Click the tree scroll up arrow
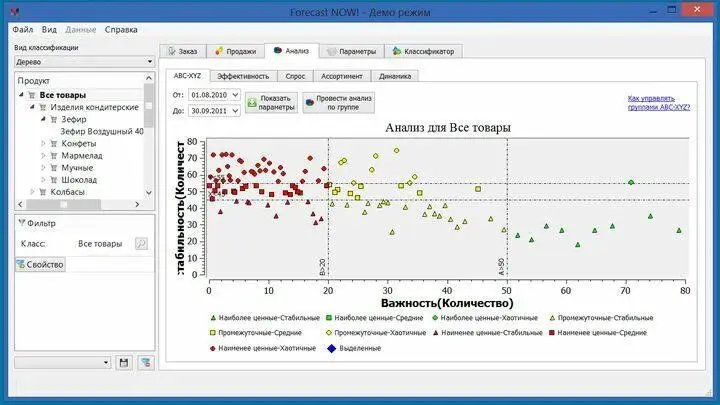 (x=149, y=79)
